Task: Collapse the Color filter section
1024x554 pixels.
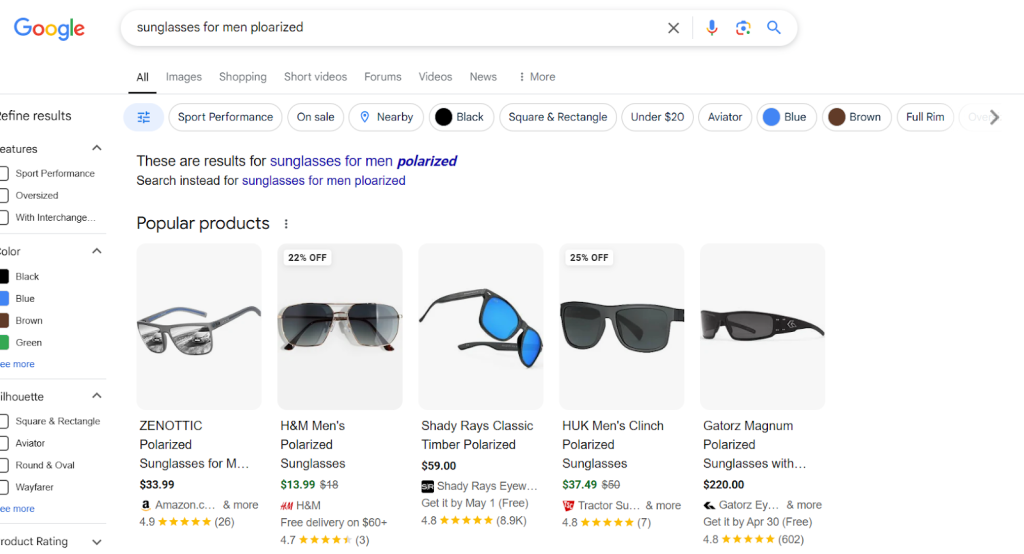Action: click(x=97, y=251)
